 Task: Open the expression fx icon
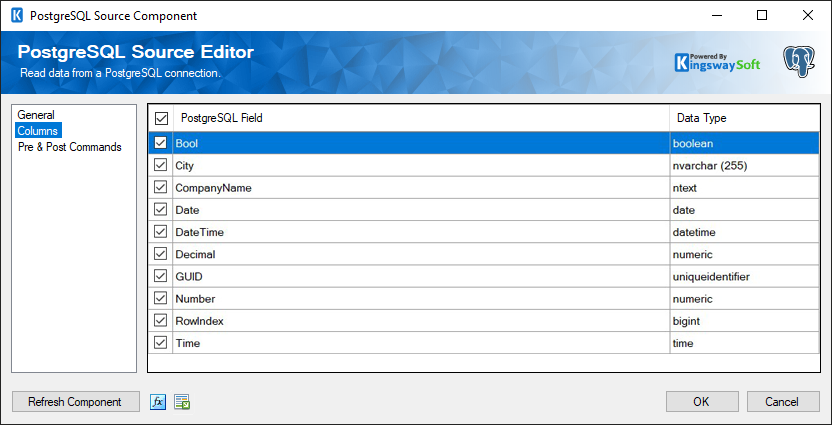tap(158, 402)
